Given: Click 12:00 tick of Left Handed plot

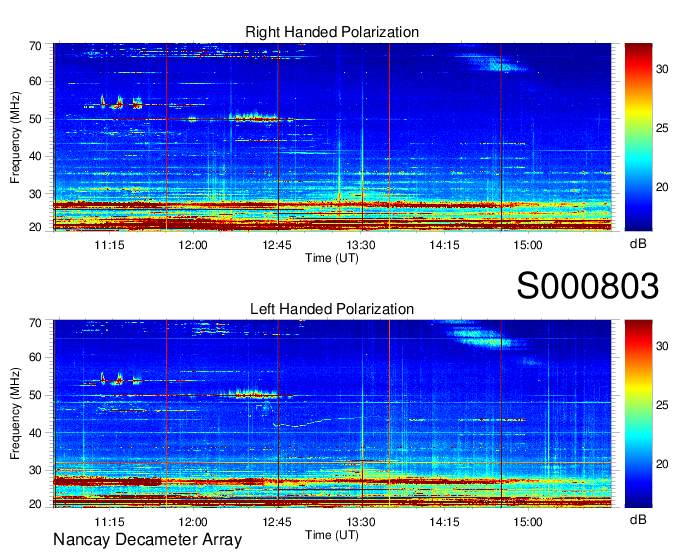Looking at the screenshot, I should click(193, 522).
